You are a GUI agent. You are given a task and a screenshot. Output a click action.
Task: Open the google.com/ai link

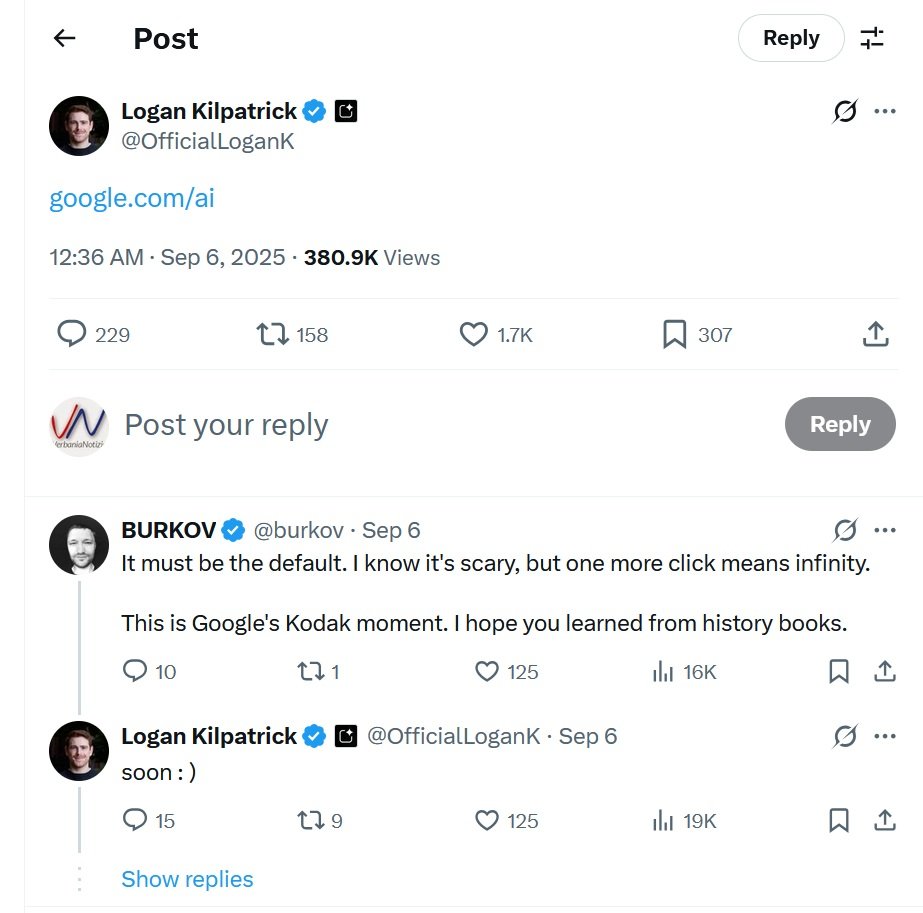(132, 198)
